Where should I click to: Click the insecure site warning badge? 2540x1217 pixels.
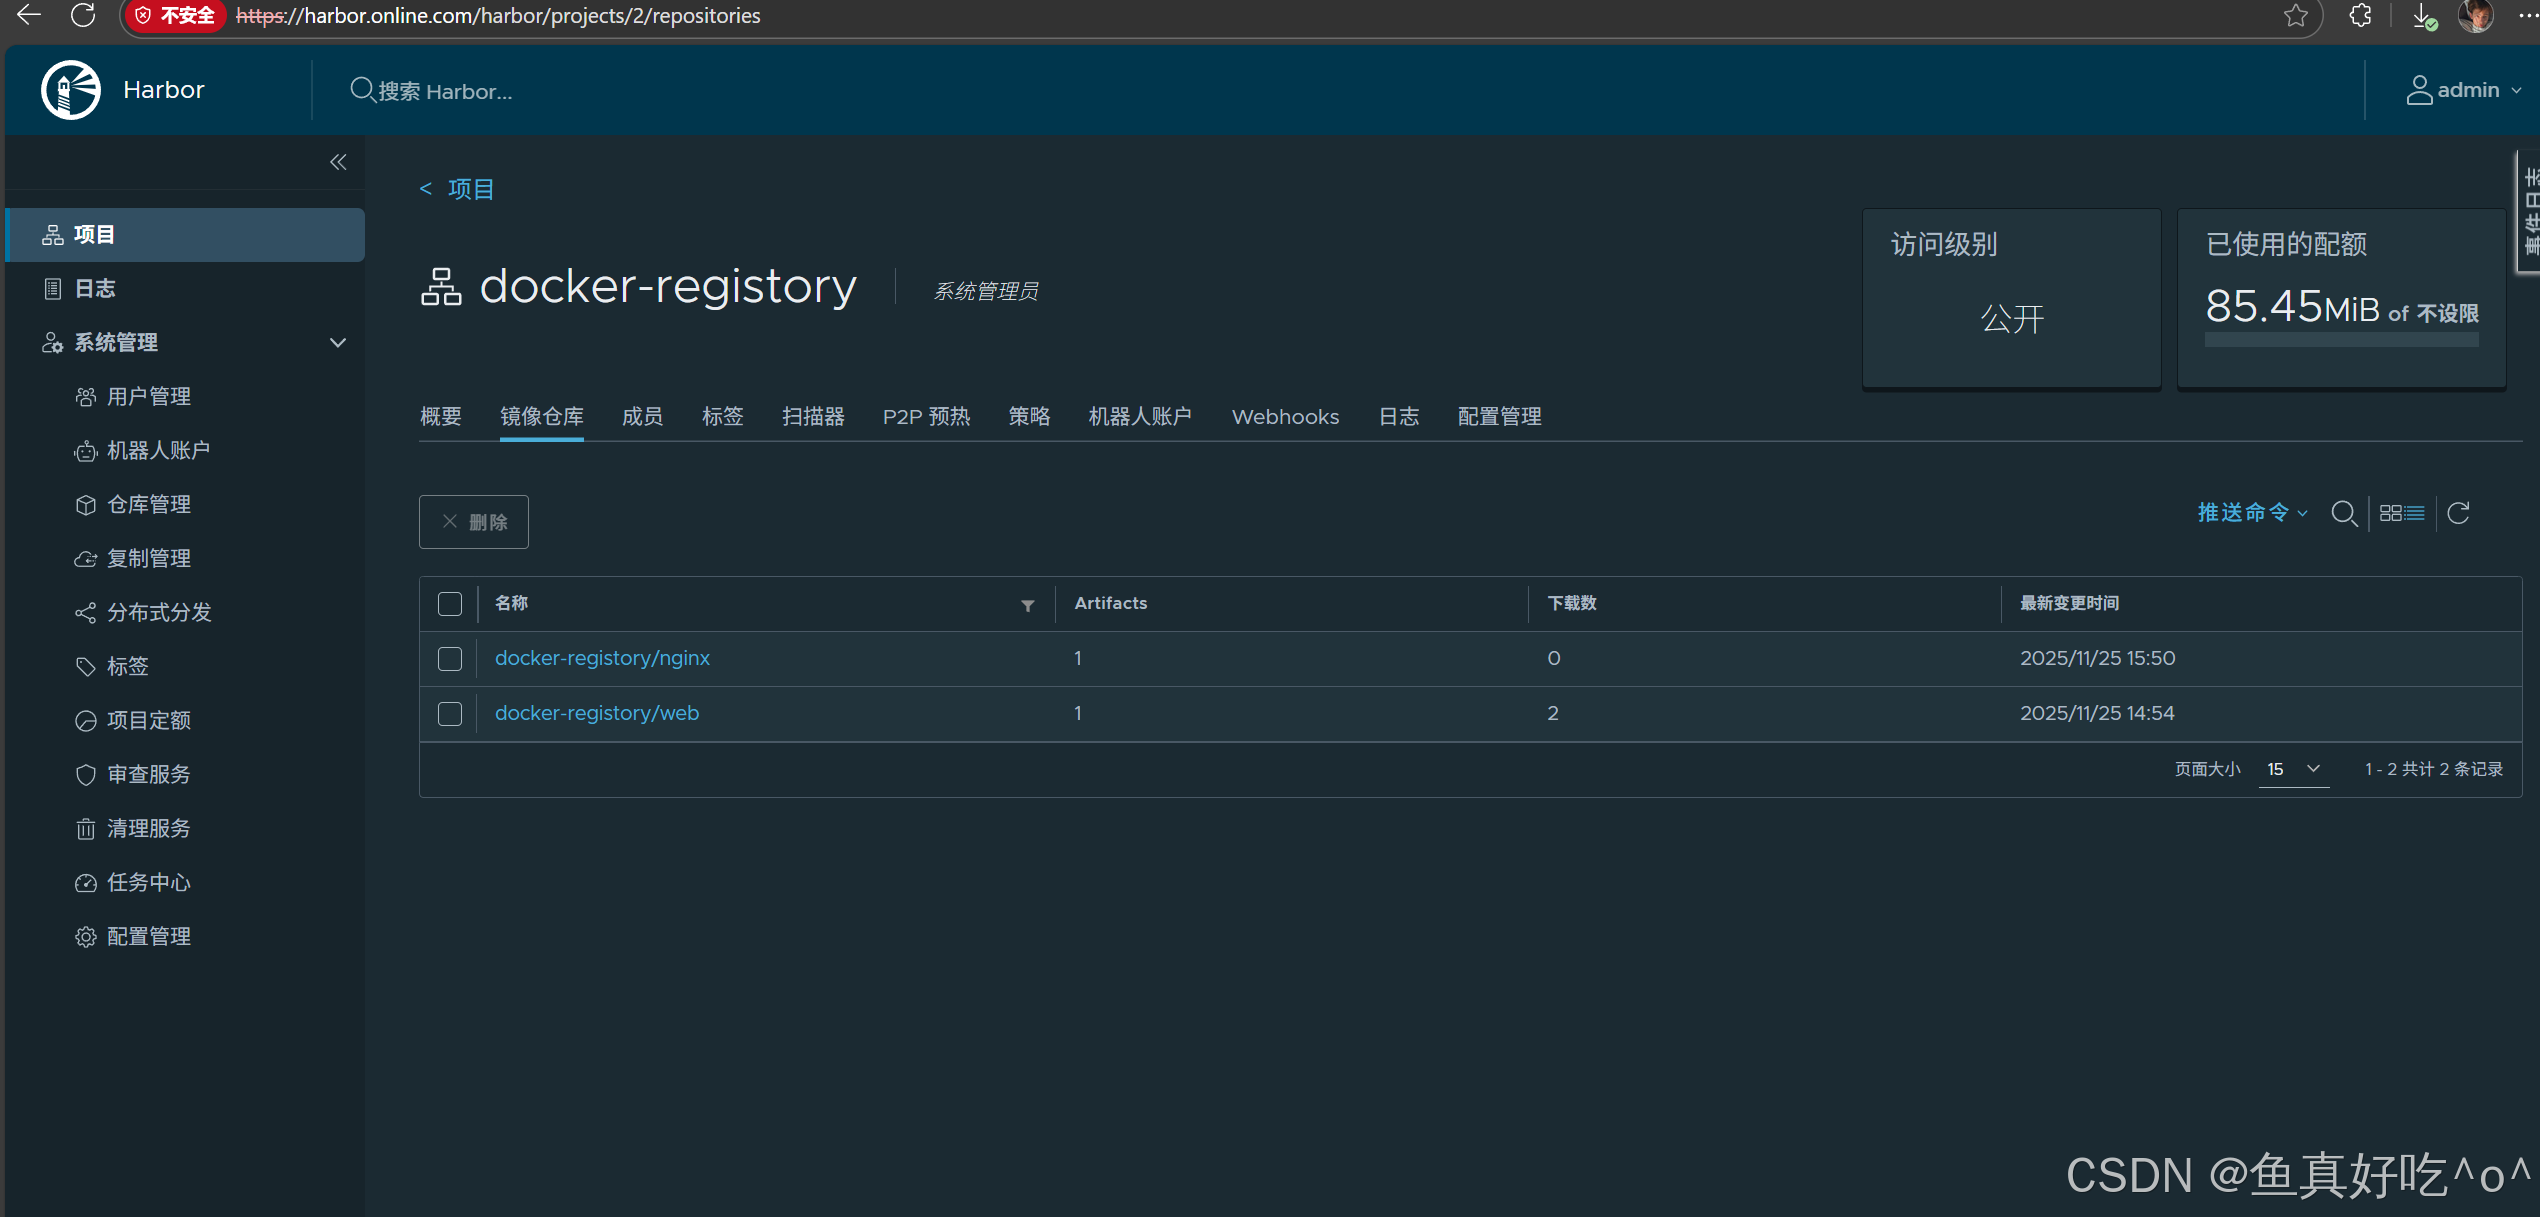coord(176,16)
